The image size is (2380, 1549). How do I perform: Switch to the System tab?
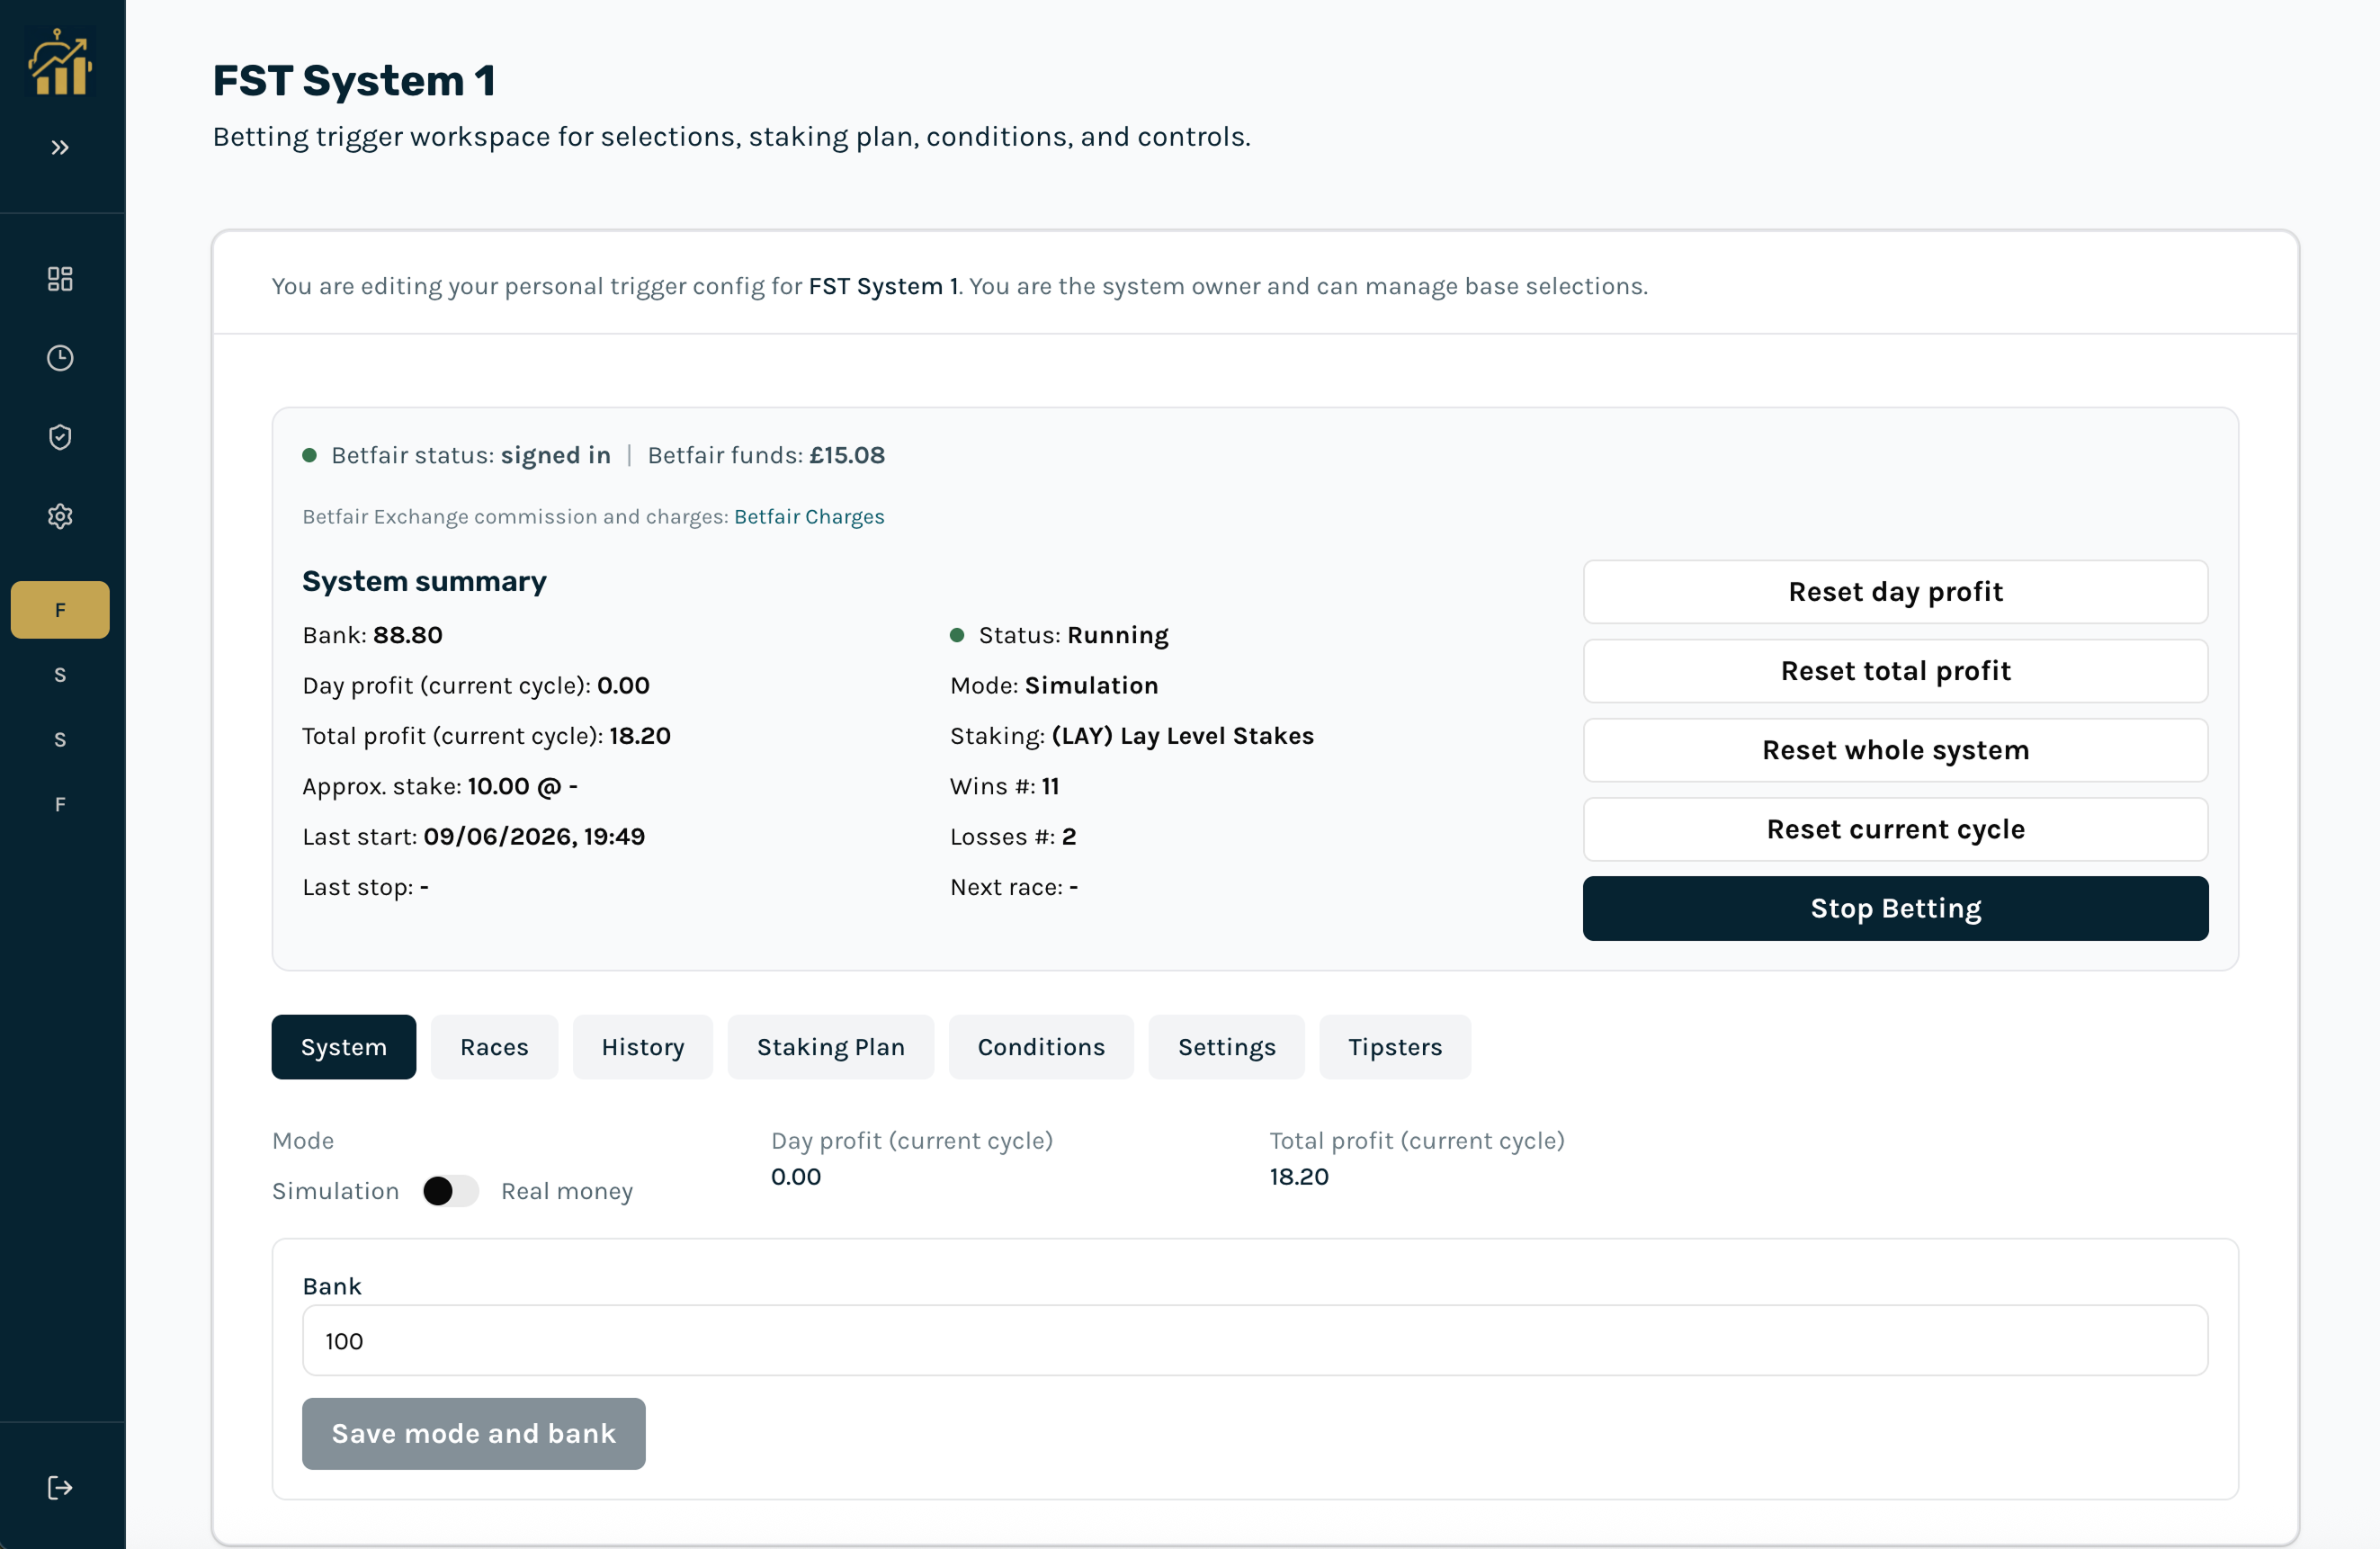coord(343,1047)
